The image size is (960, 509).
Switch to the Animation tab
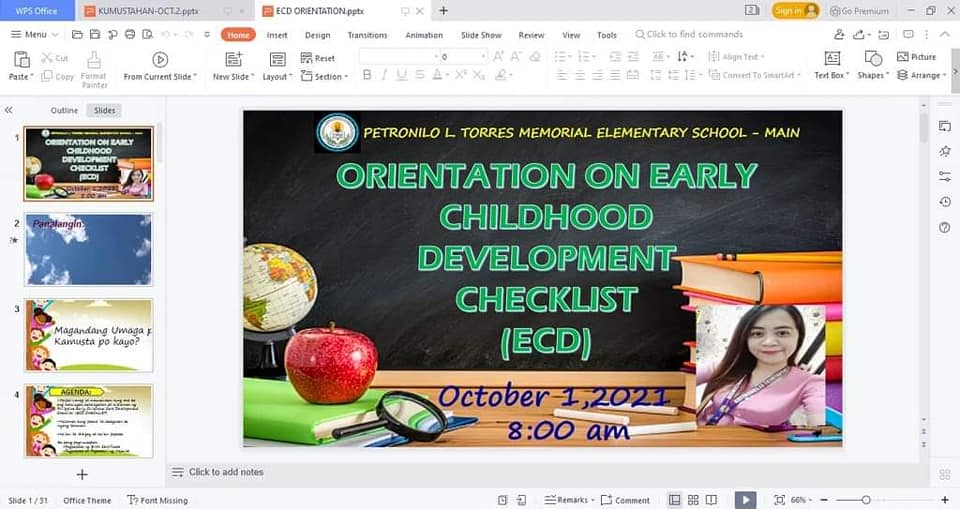(x=424, y=35)
